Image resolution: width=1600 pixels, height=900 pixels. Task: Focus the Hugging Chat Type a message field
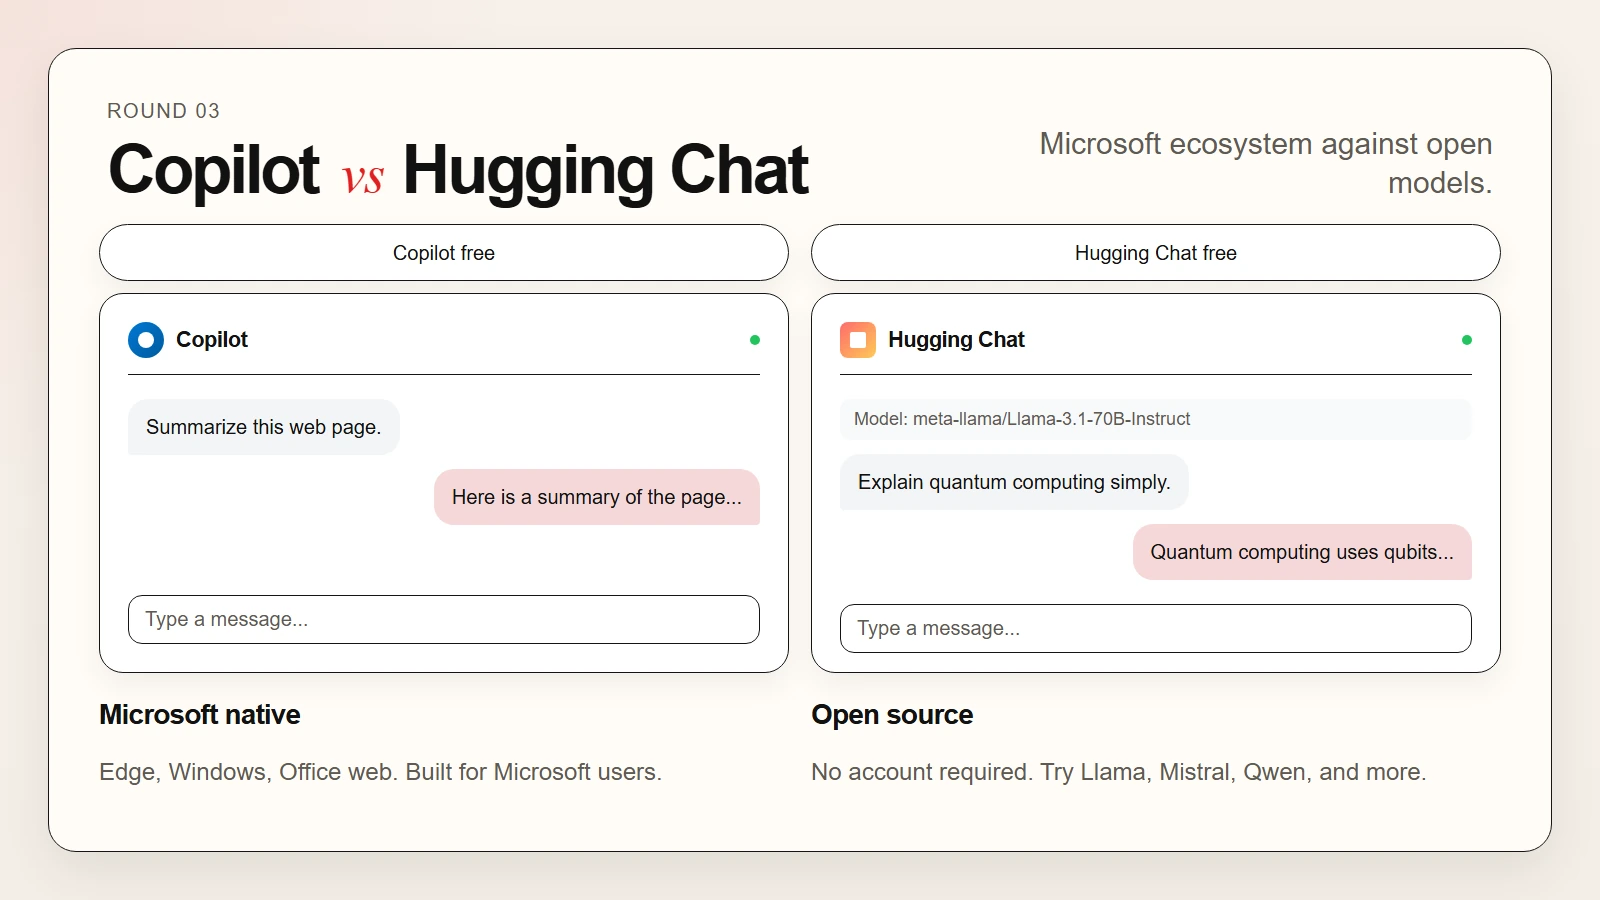(x=1156, y=629)
